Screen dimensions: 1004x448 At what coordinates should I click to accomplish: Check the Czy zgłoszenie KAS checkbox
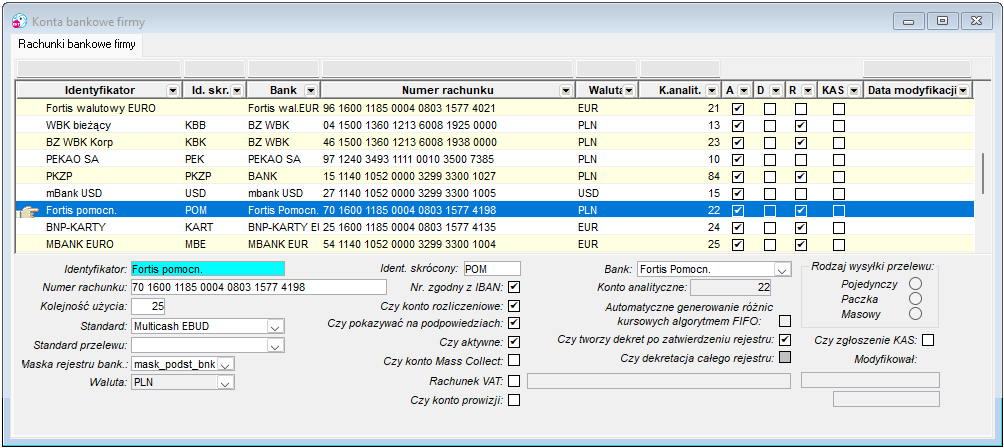point(928,340)
